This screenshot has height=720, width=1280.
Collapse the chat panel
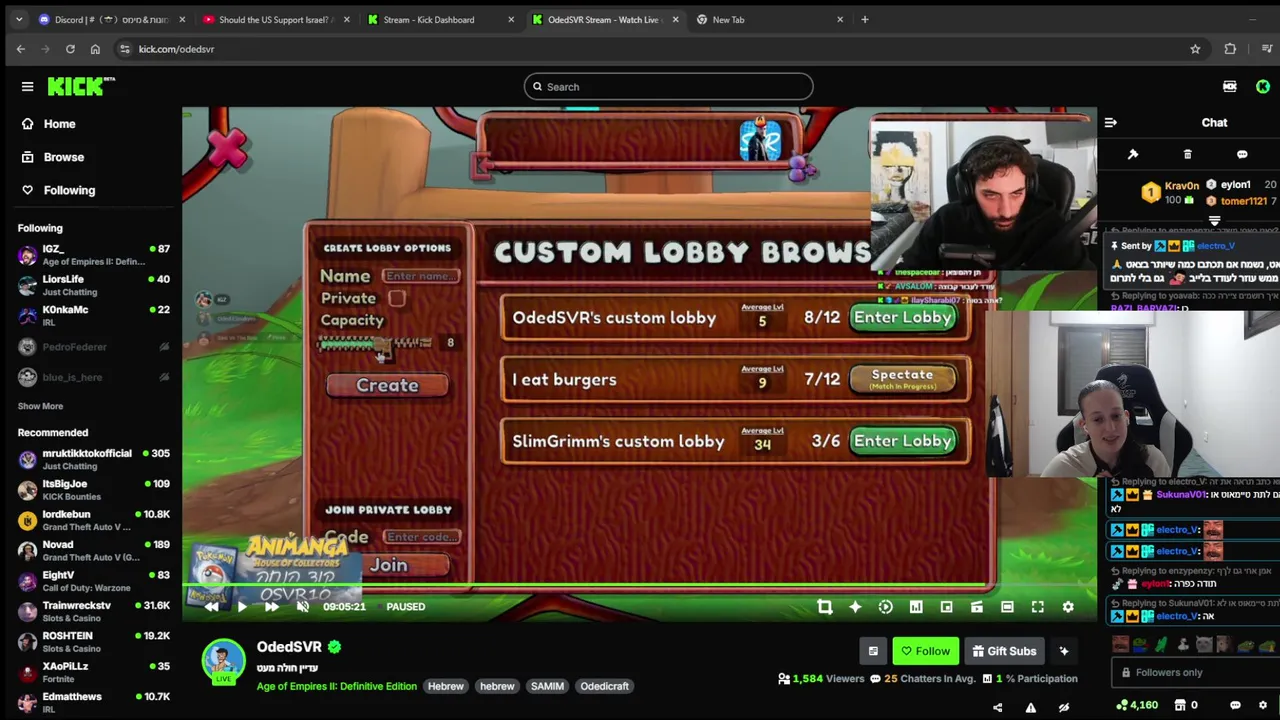click(1110, 122)
